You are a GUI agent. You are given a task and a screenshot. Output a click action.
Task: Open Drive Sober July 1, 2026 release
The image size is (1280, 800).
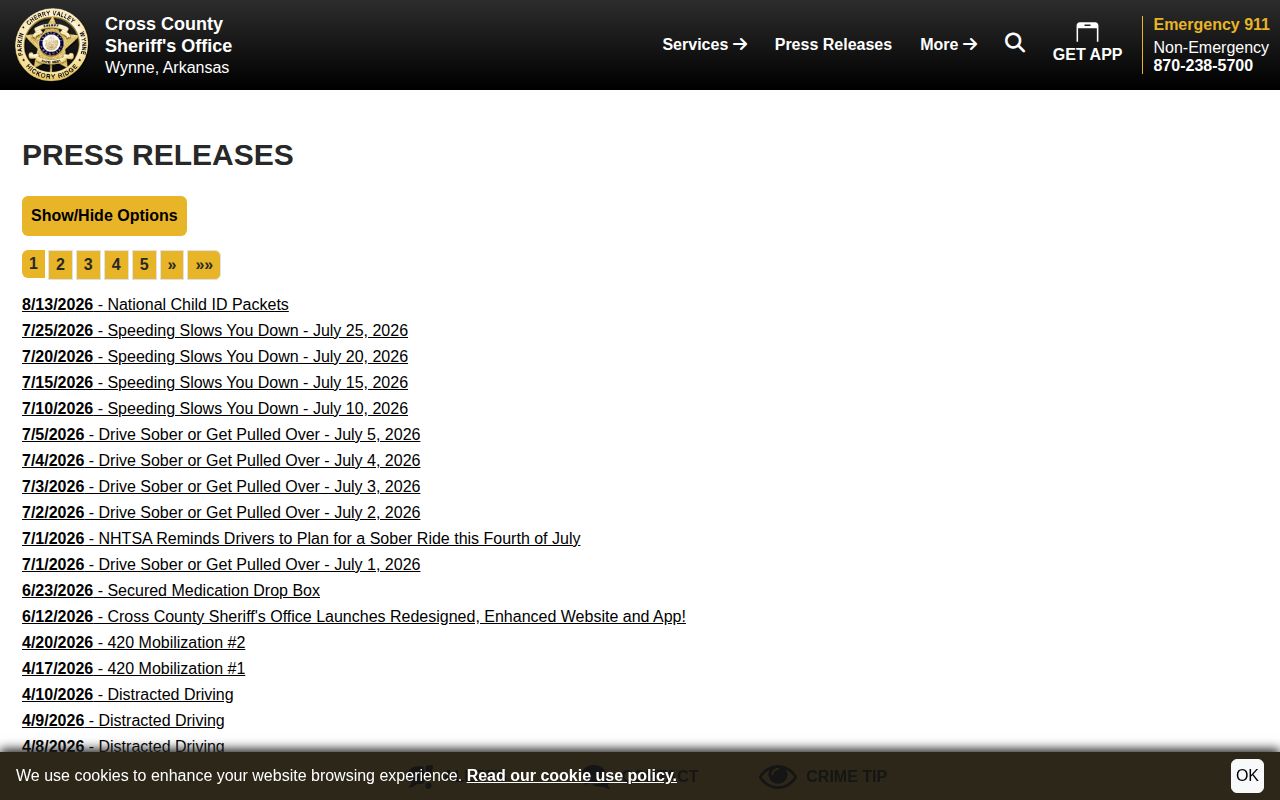[221, 564]
